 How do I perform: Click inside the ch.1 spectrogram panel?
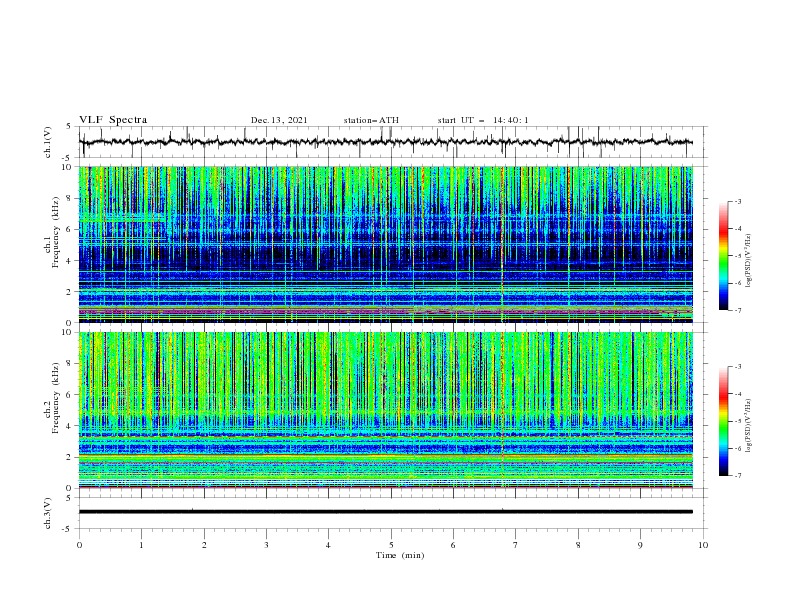point(386,244)
